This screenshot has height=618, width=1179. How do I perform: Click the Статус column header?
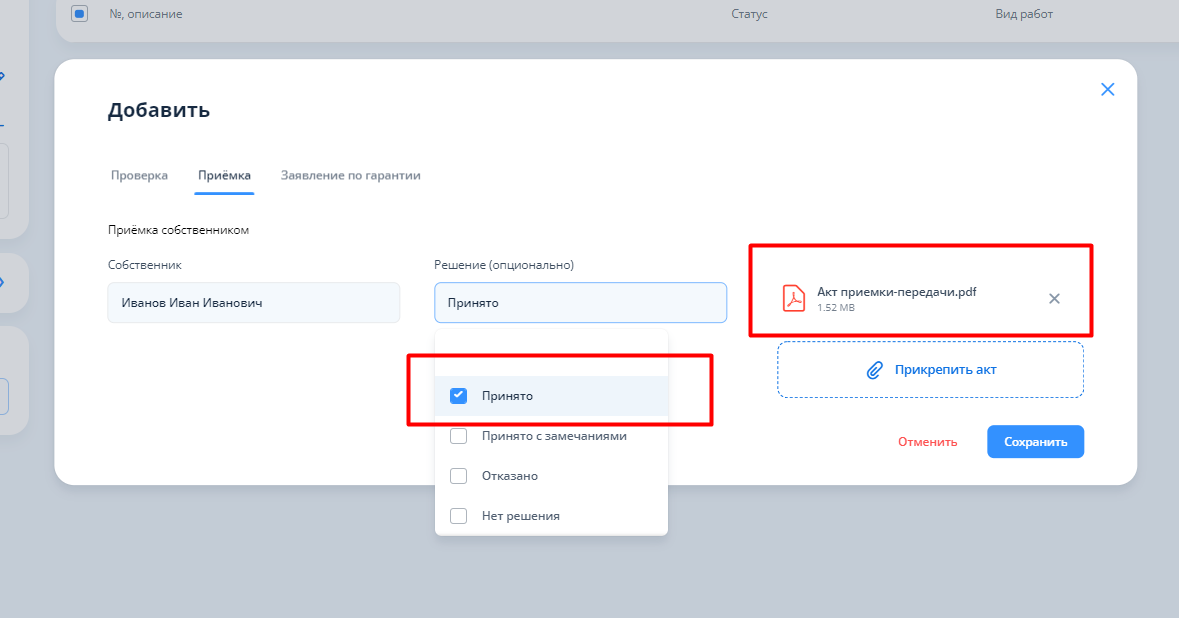[749, 14]
